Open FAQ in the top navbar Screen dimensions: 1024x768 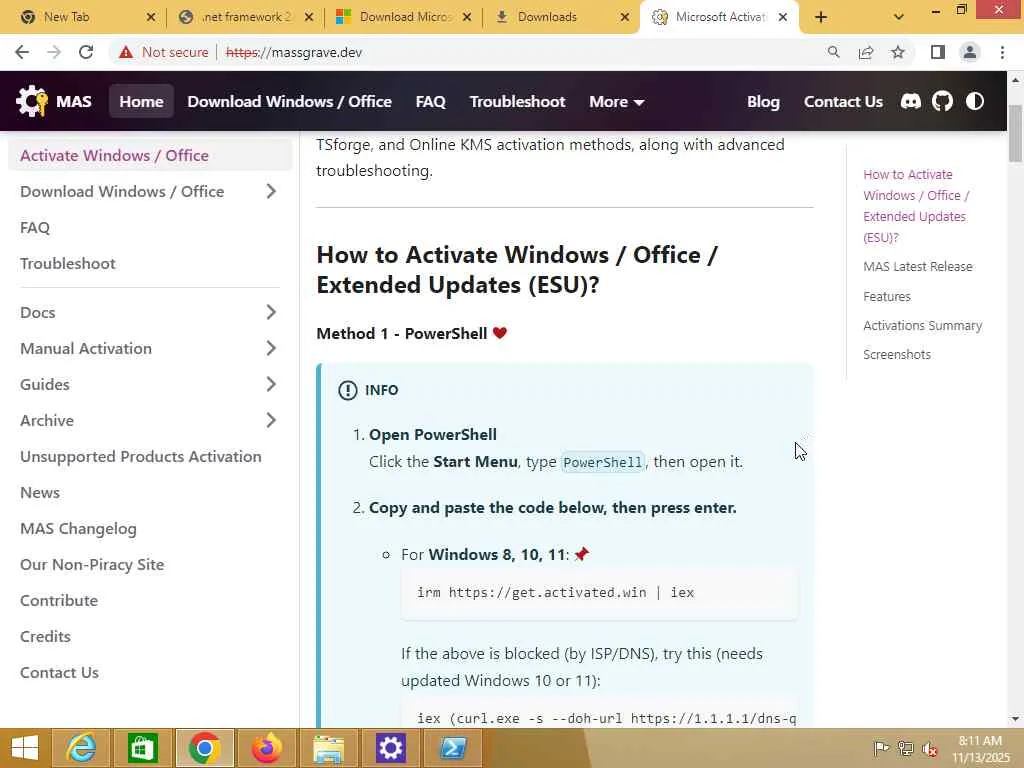(x=430, y=101)
